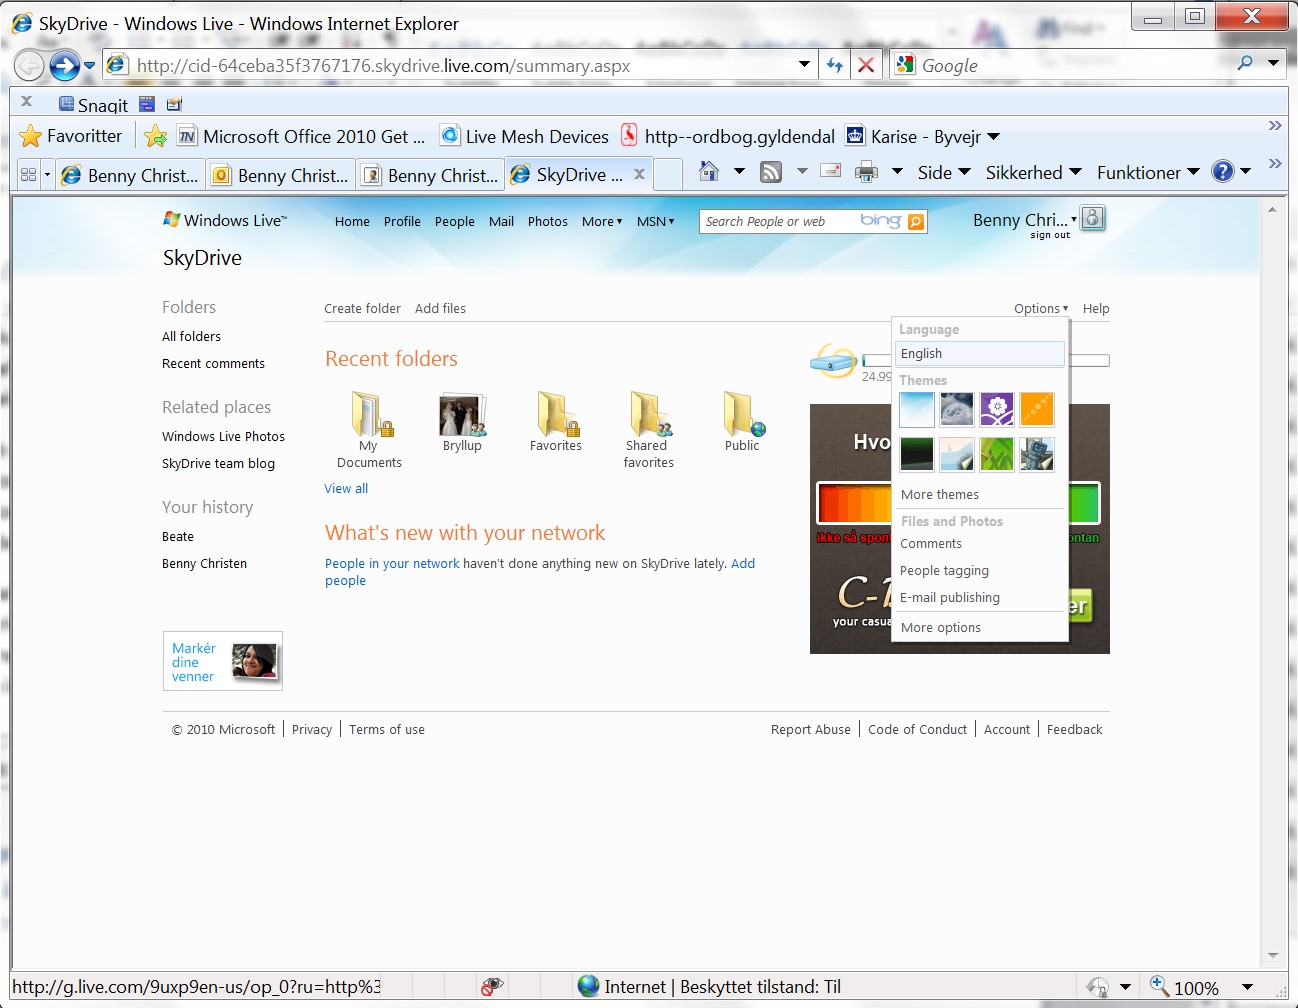The image size is (1298, 1008).
Task: Click the privacy report eye icon in status bar
Action: click(491, 987)
